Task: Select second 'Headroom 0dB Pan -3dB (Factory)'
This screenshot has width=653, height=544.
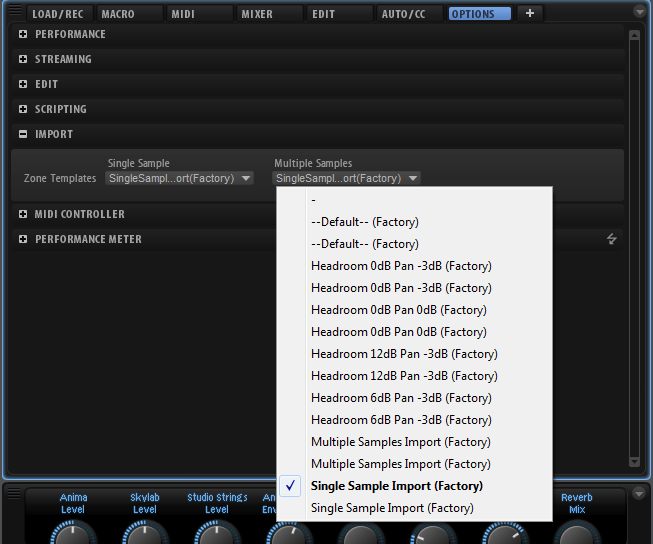Action: point(414,288)
